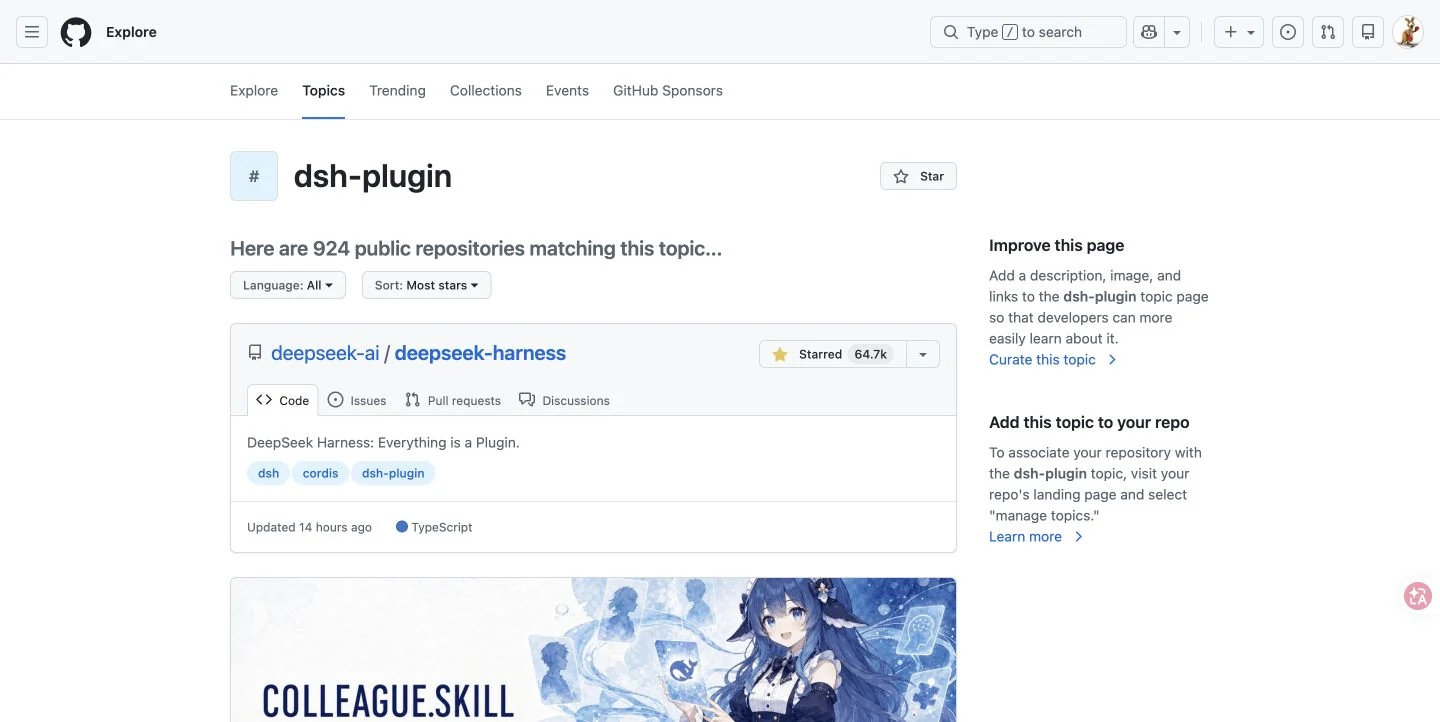Open the Issues icon in header
This screenshot has width=1440, height=722.
1288,32
